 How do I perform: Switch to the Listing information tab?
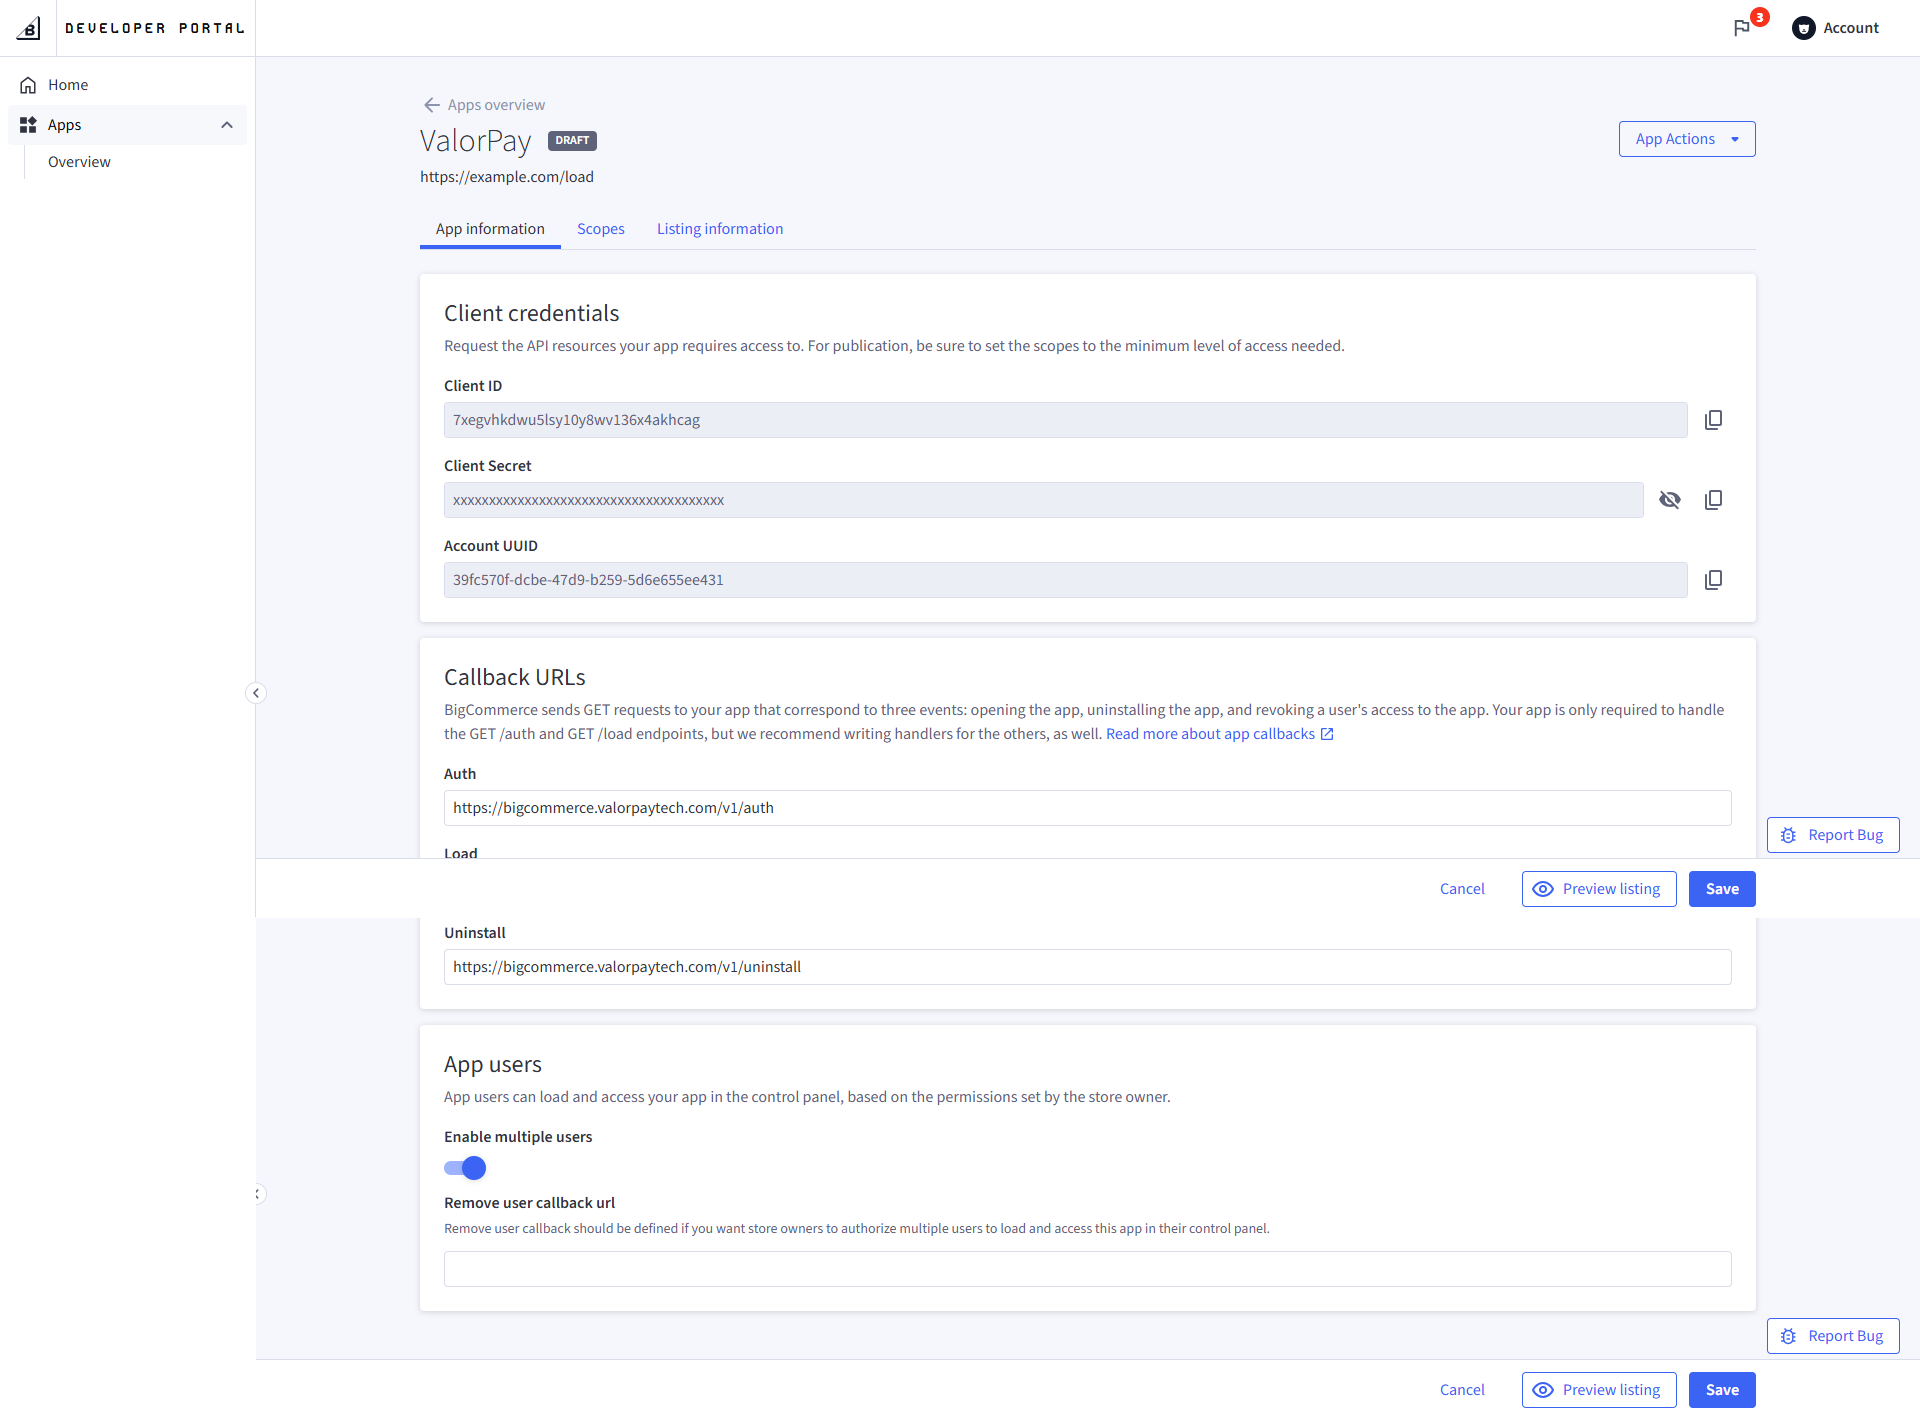(x=720, y=229)
